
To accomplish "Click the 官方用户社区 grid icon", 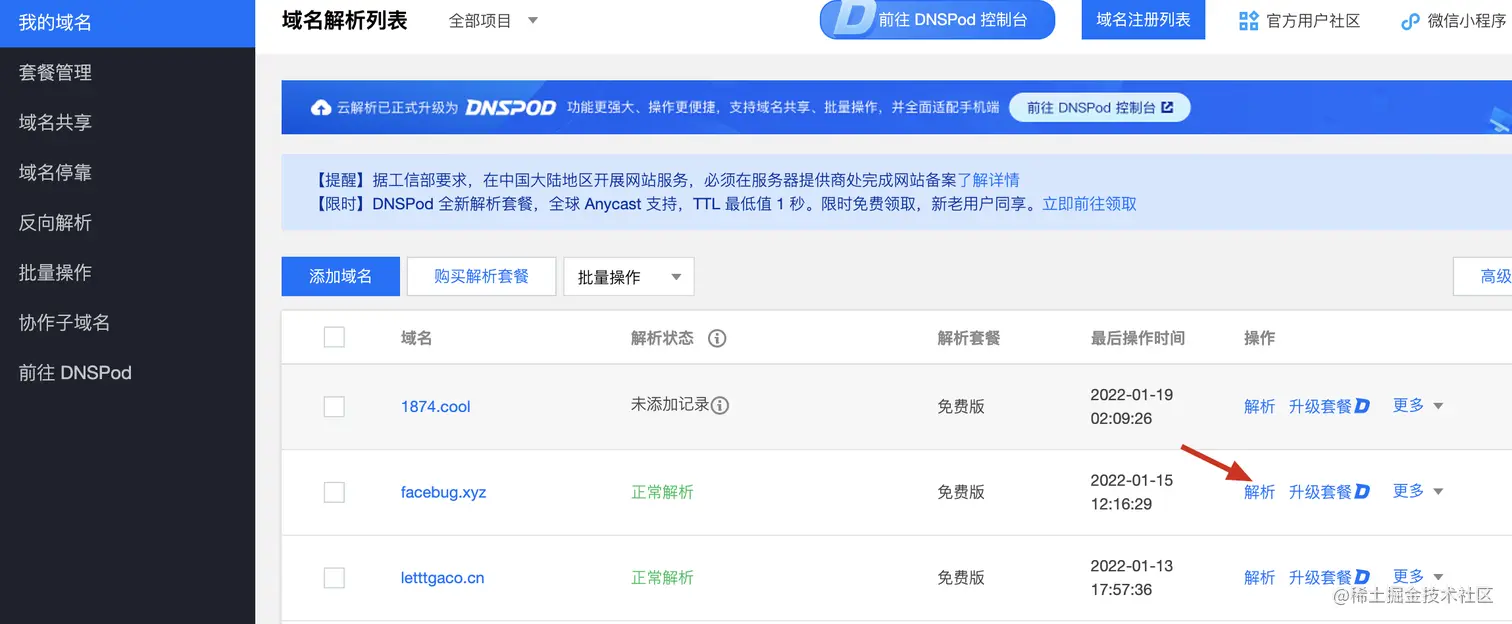I will (x=1248, y=21).
